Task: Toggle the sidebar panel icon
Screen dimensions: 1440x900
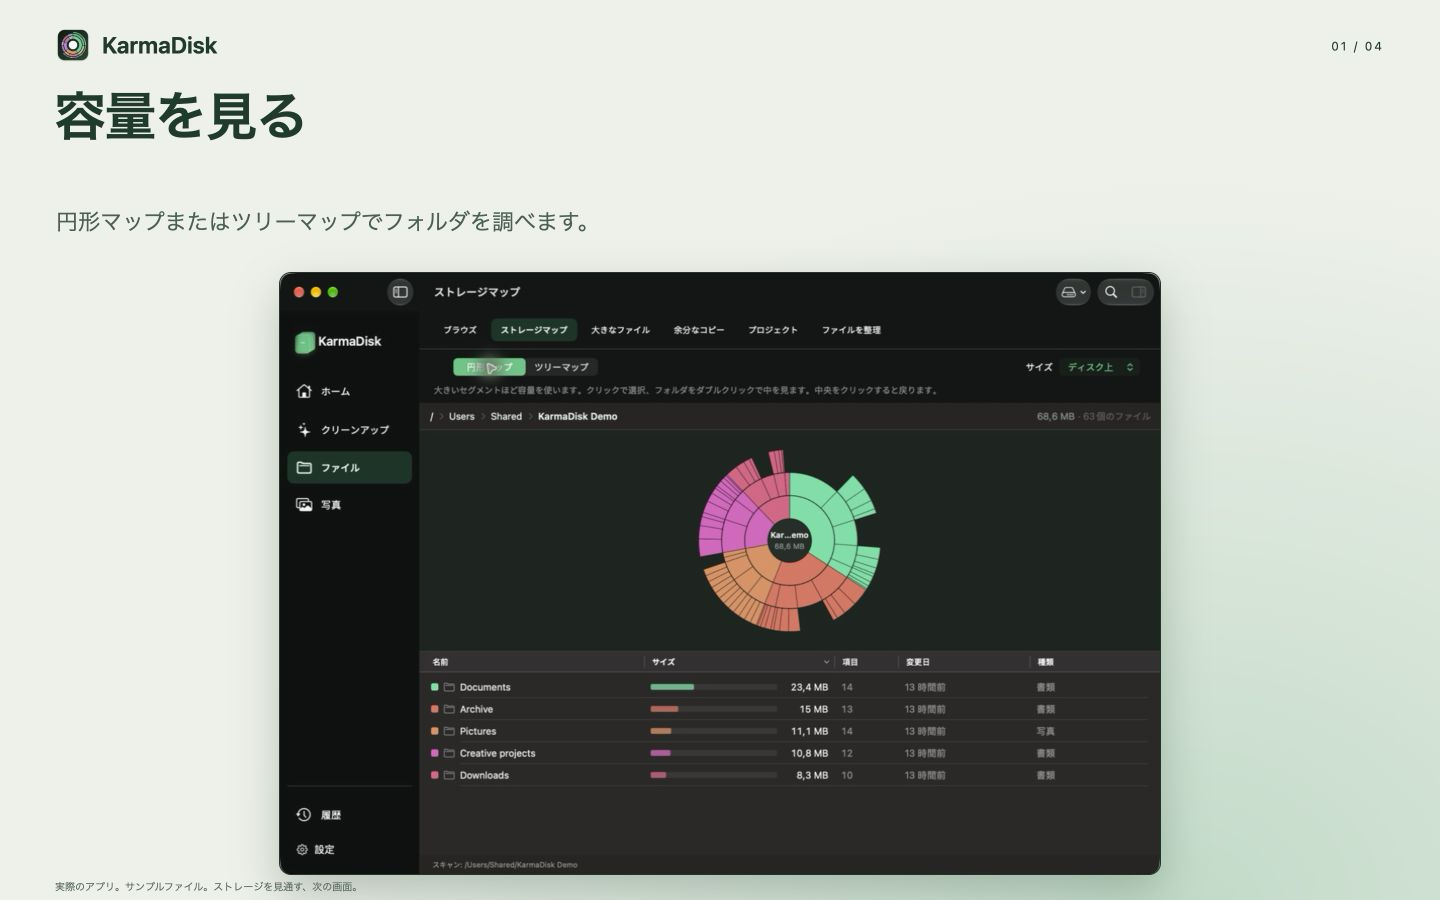Action: (400, 292)
